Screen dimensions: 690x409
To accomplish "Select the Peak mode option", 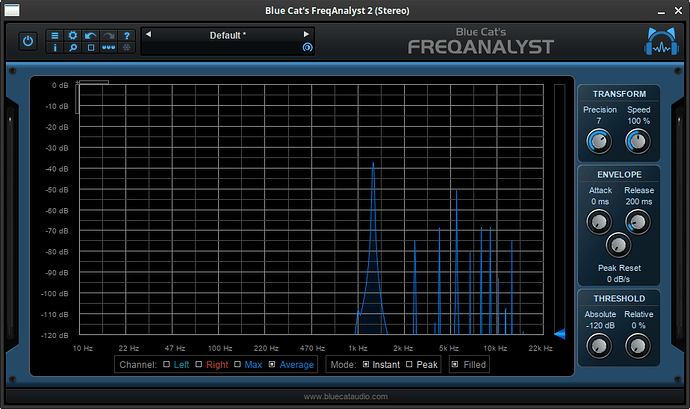I will (410, 364).
